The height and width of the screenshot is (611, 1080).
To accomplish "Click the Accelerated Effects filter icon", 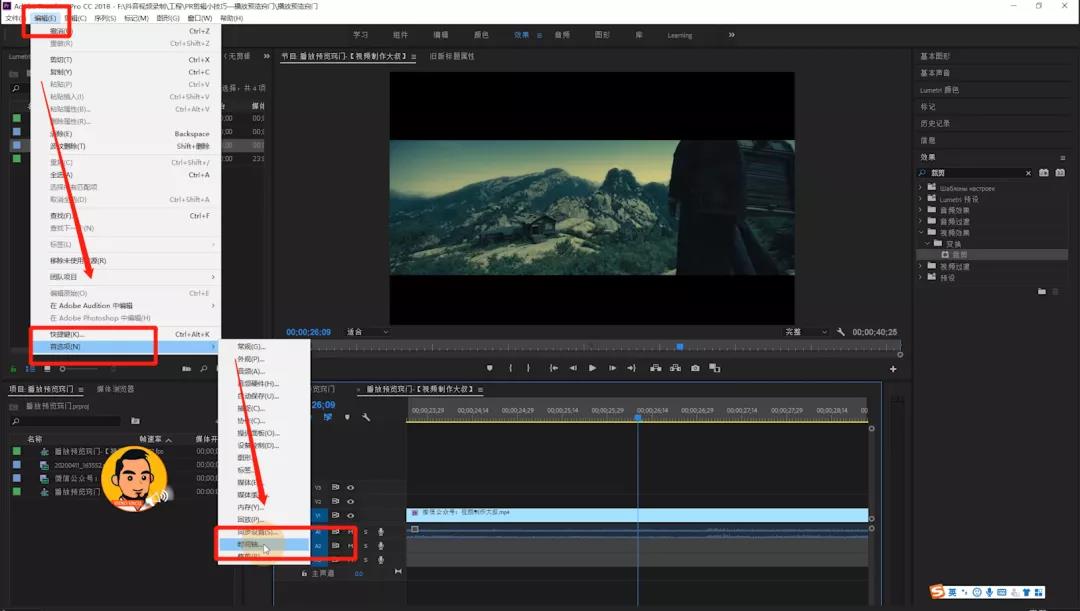I will (x=1043, y=173).
